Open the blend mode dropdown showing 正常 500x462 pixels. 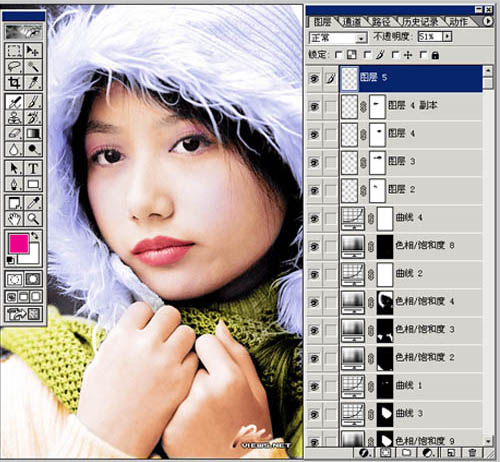point(338,37)
